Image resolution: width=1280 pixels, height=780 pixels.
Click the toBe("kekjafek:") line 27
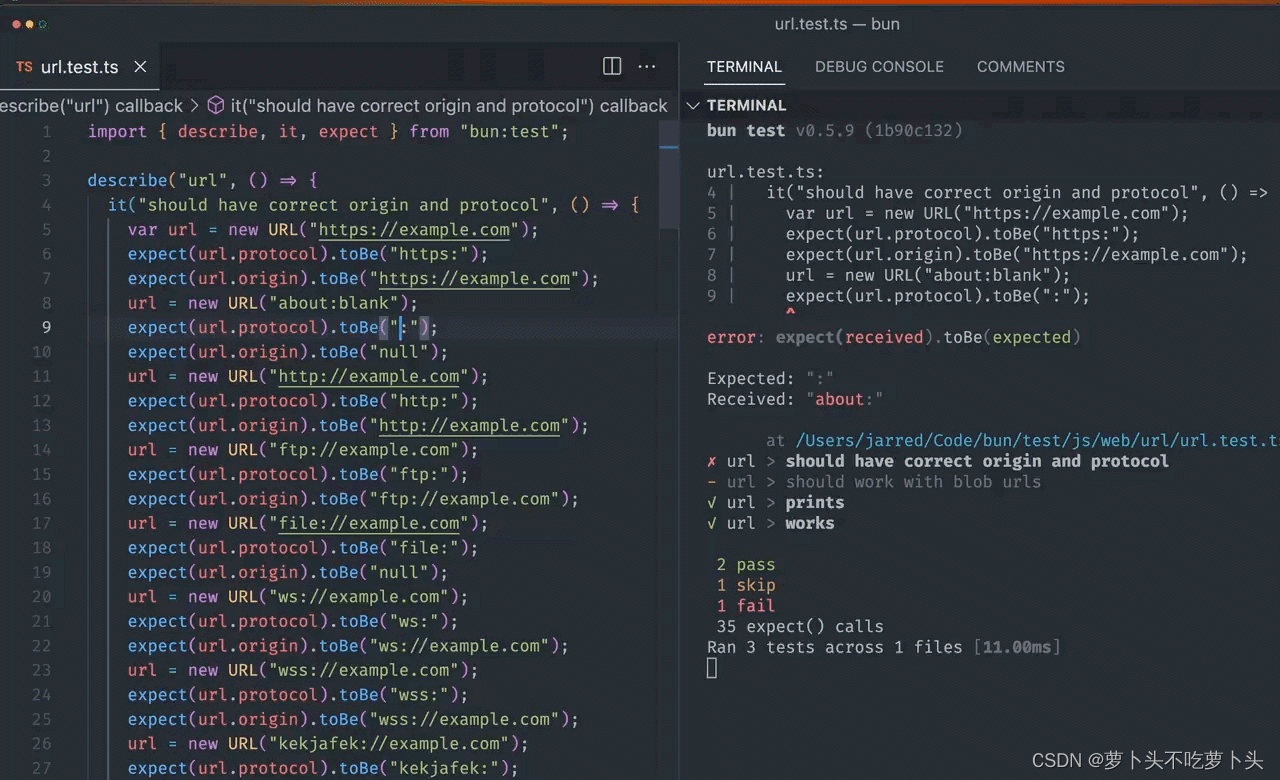tap(429, 768)
